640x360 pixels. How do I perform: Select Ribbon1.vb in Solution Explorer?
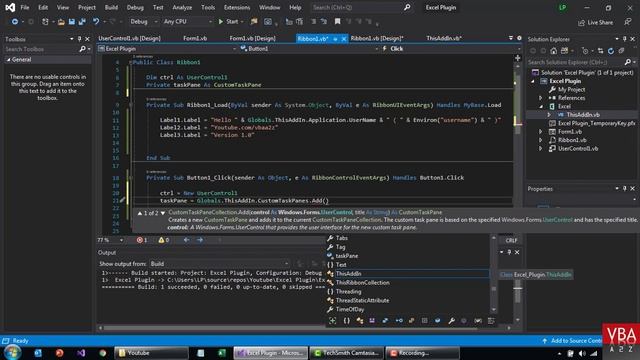pos(572,140)
